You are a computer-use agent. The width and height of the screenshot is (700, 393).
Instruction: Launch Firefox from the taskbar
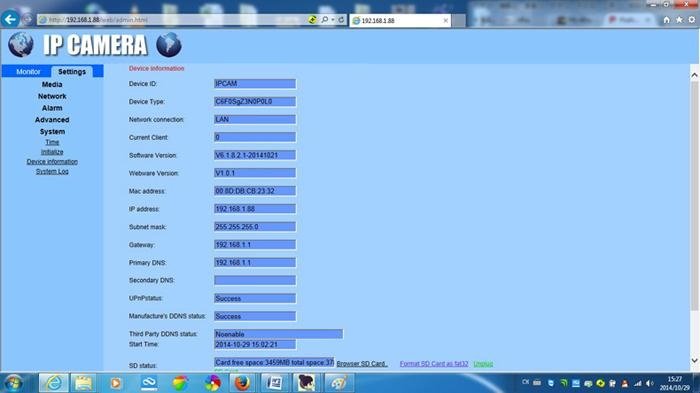242,383
